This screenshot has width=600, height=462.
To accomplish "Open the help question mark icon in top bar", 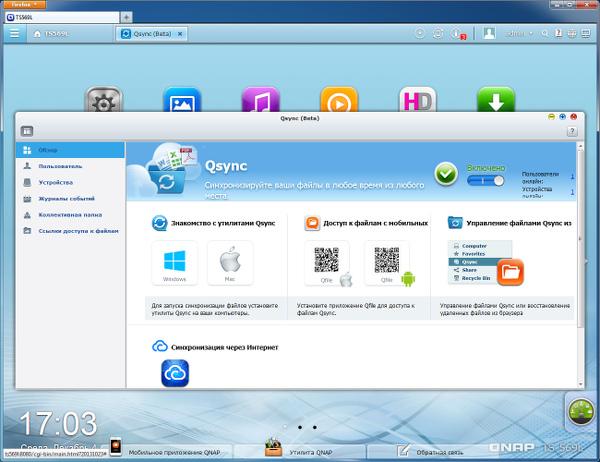I will (558, 33).
